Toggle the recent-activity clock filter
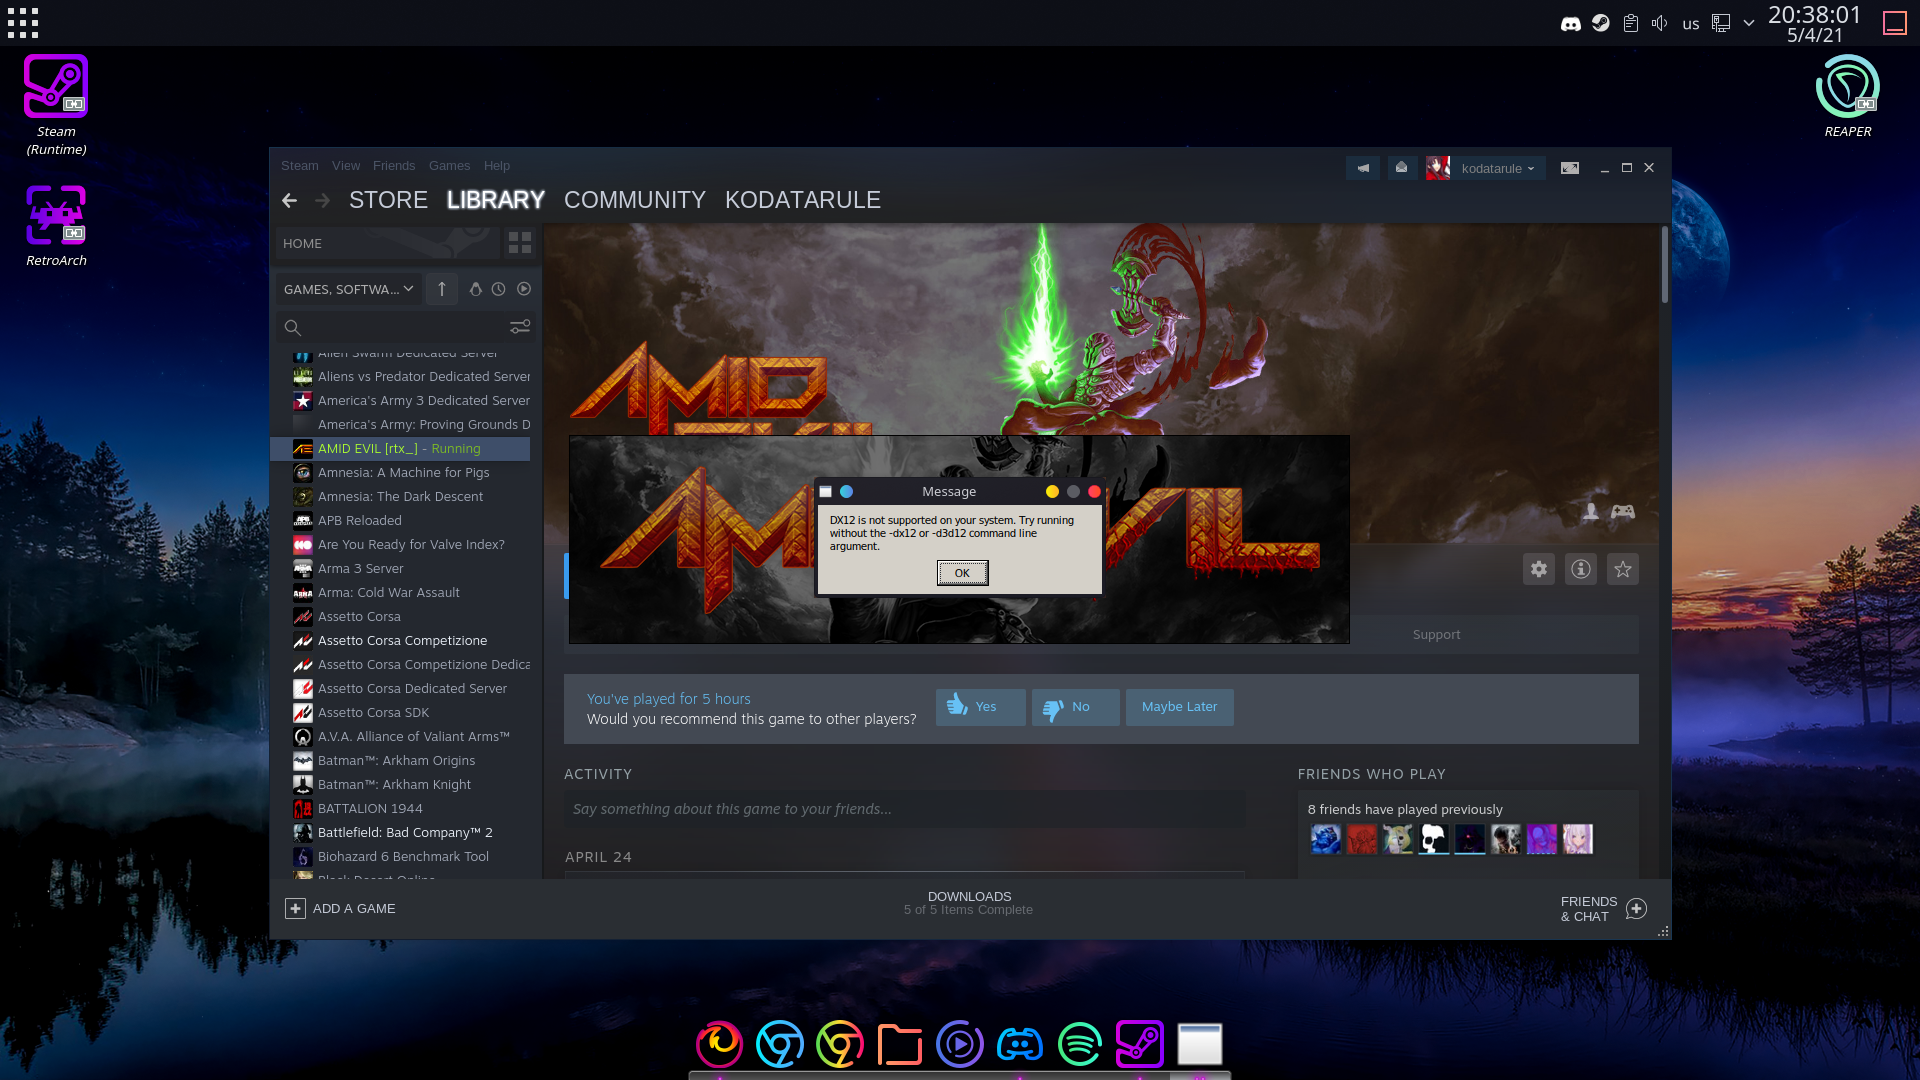The image size is (1920, 1080). pos(499,289)
